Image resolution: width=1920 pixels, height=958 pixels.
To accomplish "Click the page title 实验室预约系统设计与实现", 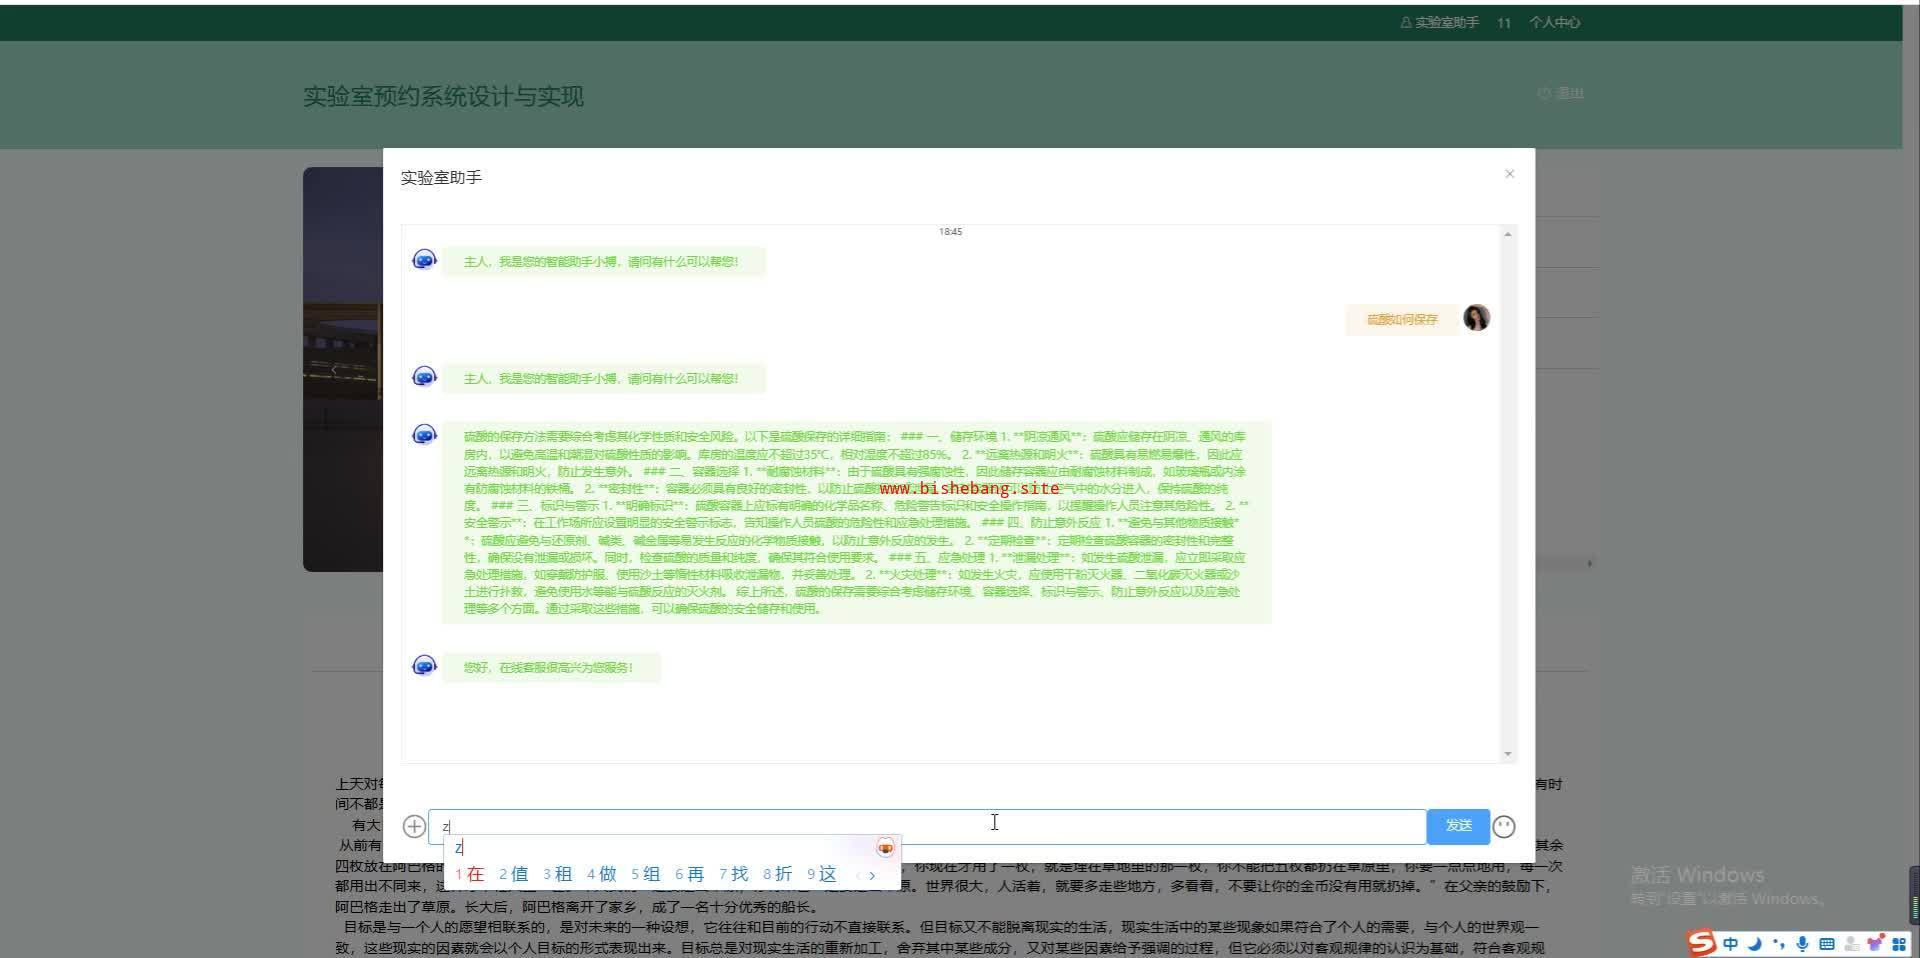I will (x=443, y=96).
